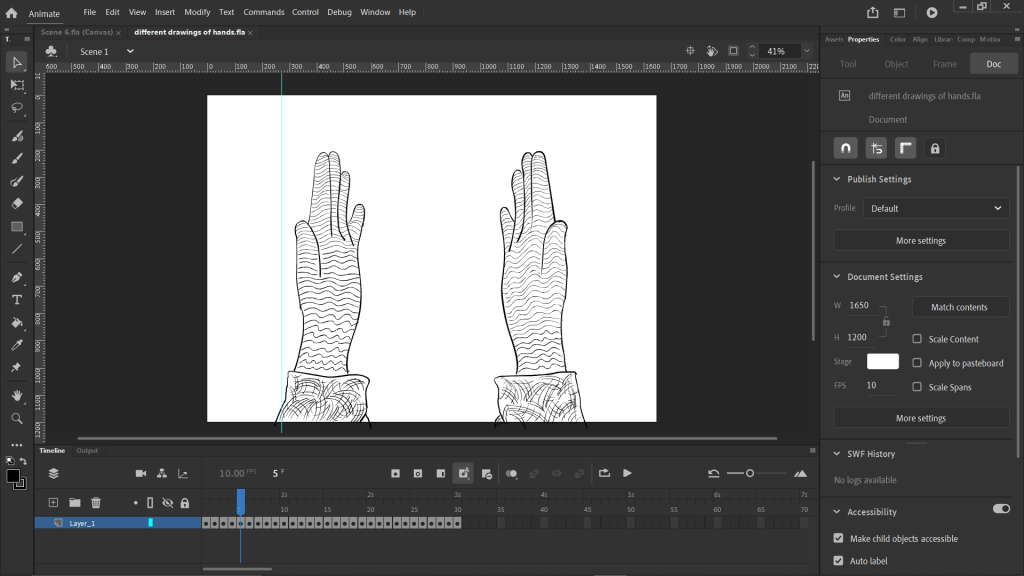Choose the Eyedropper tool
1024x576 pixels.
click(x=17, y=345)
